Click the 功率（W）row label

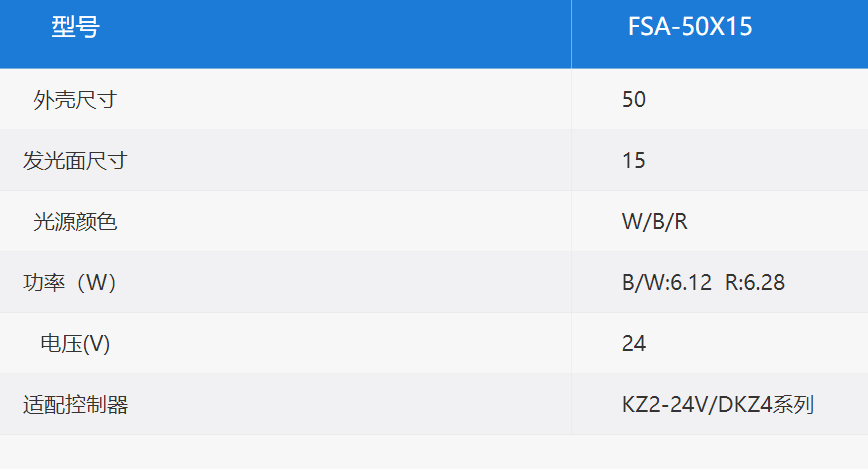69,282
